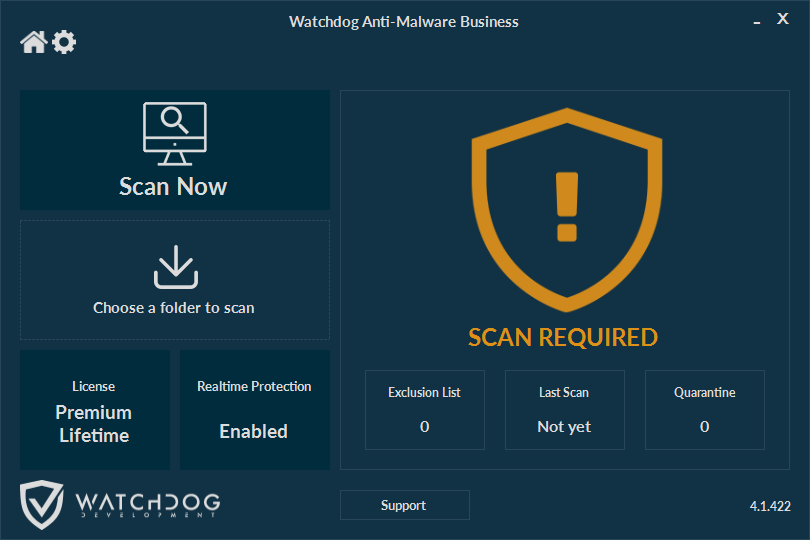Viewport: 810px width, 540px height.
Task: Close the Watchdog Anti-Malware window
Action: [x=783, y=19]
